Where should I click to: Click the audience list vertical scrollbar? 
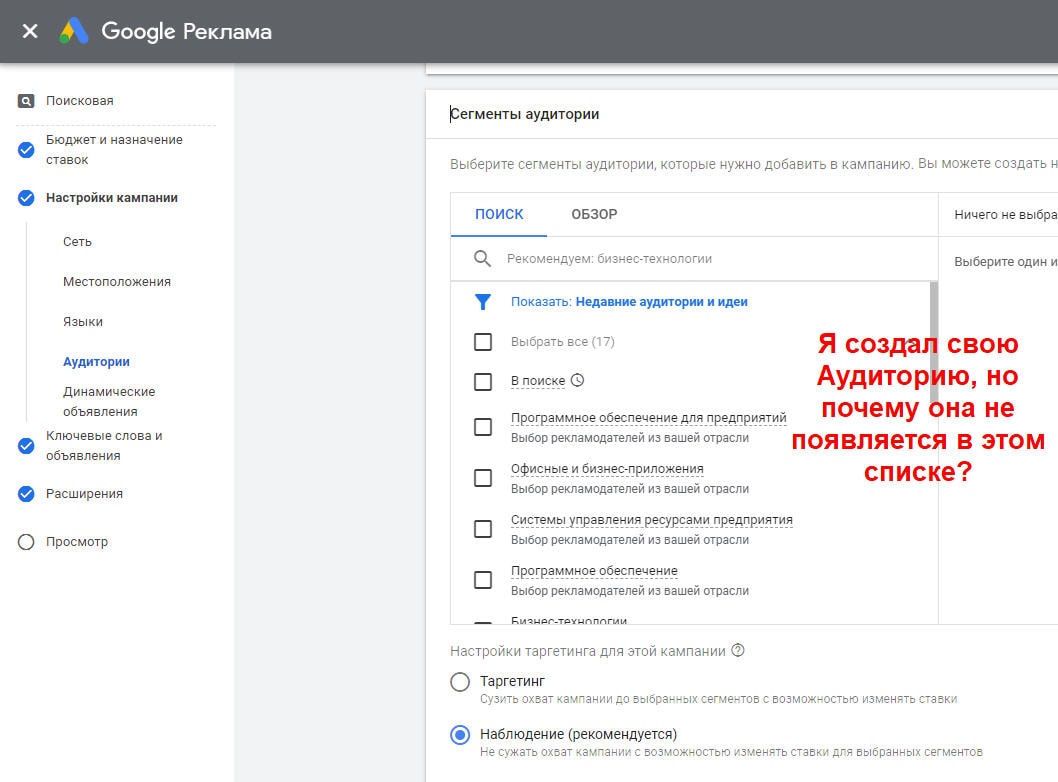(x=934, y=320)
